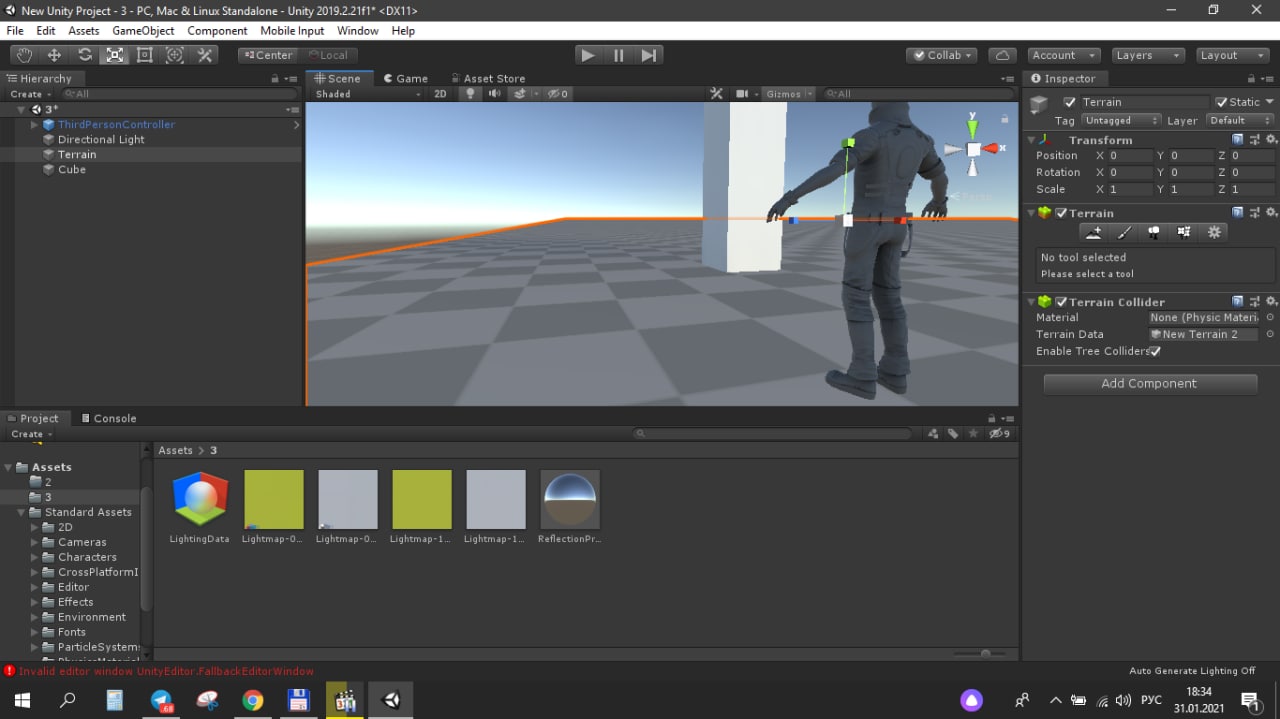Toggle pivot rotation Local button

pos(328,55)
